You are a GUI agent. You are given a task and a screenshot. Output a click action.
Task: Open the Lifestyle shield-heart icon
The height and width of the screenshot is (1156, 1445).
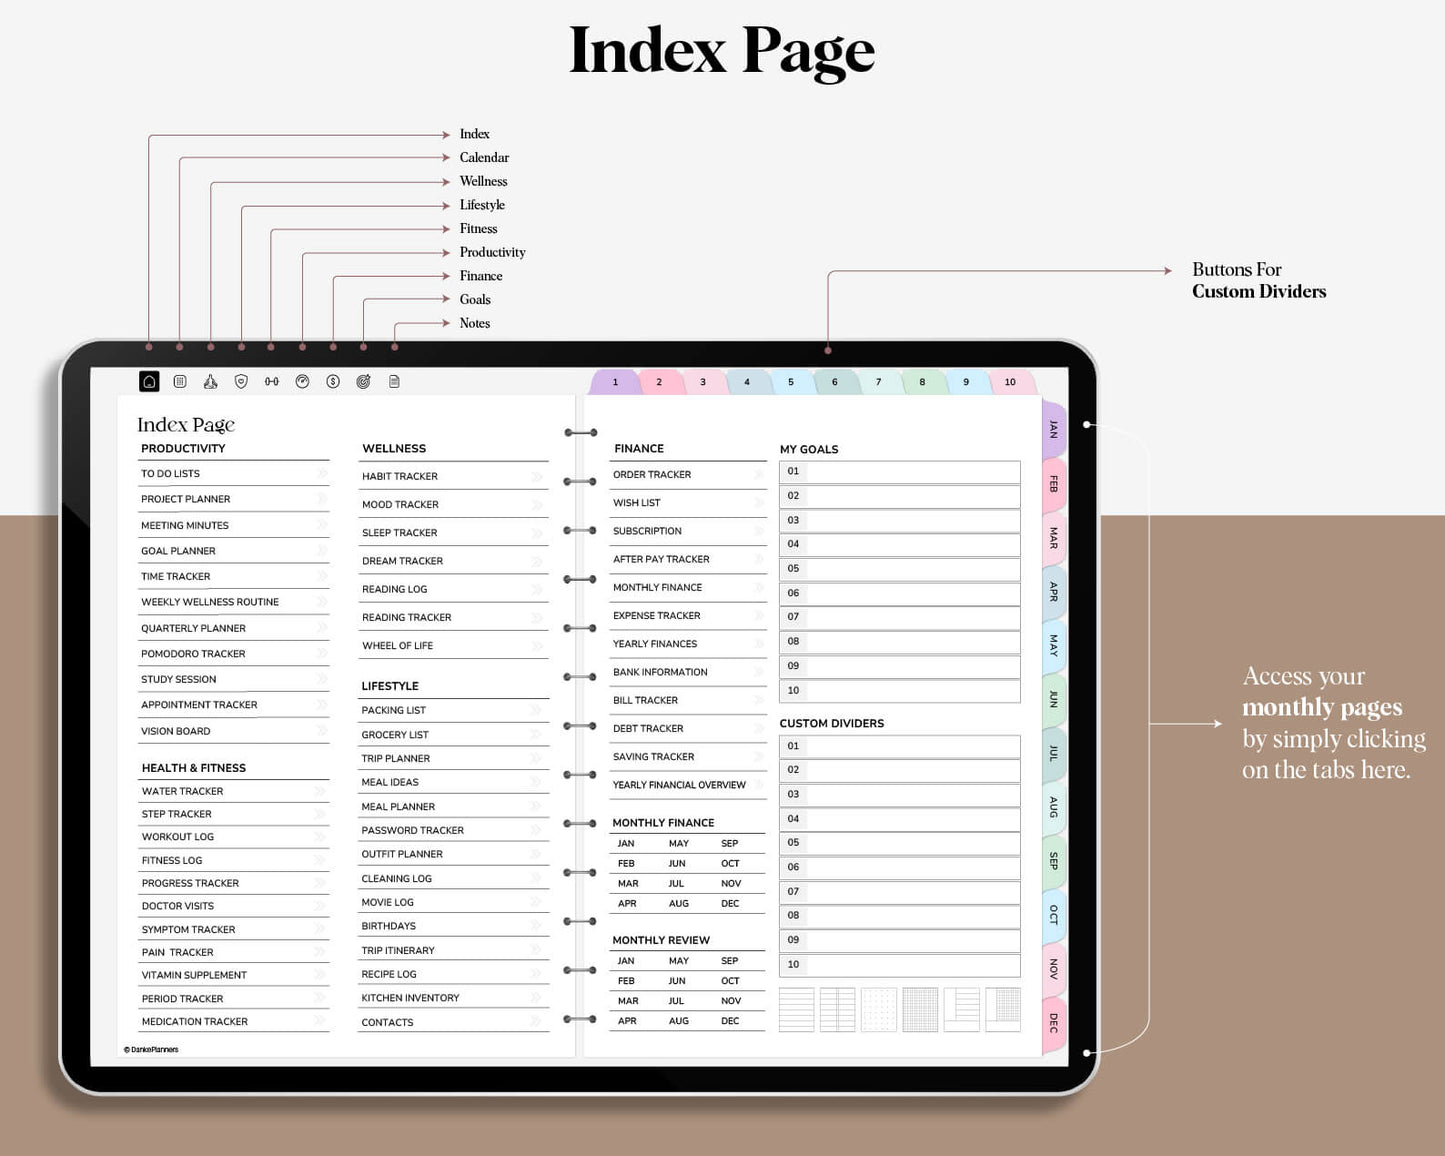[x=241, y=381]
